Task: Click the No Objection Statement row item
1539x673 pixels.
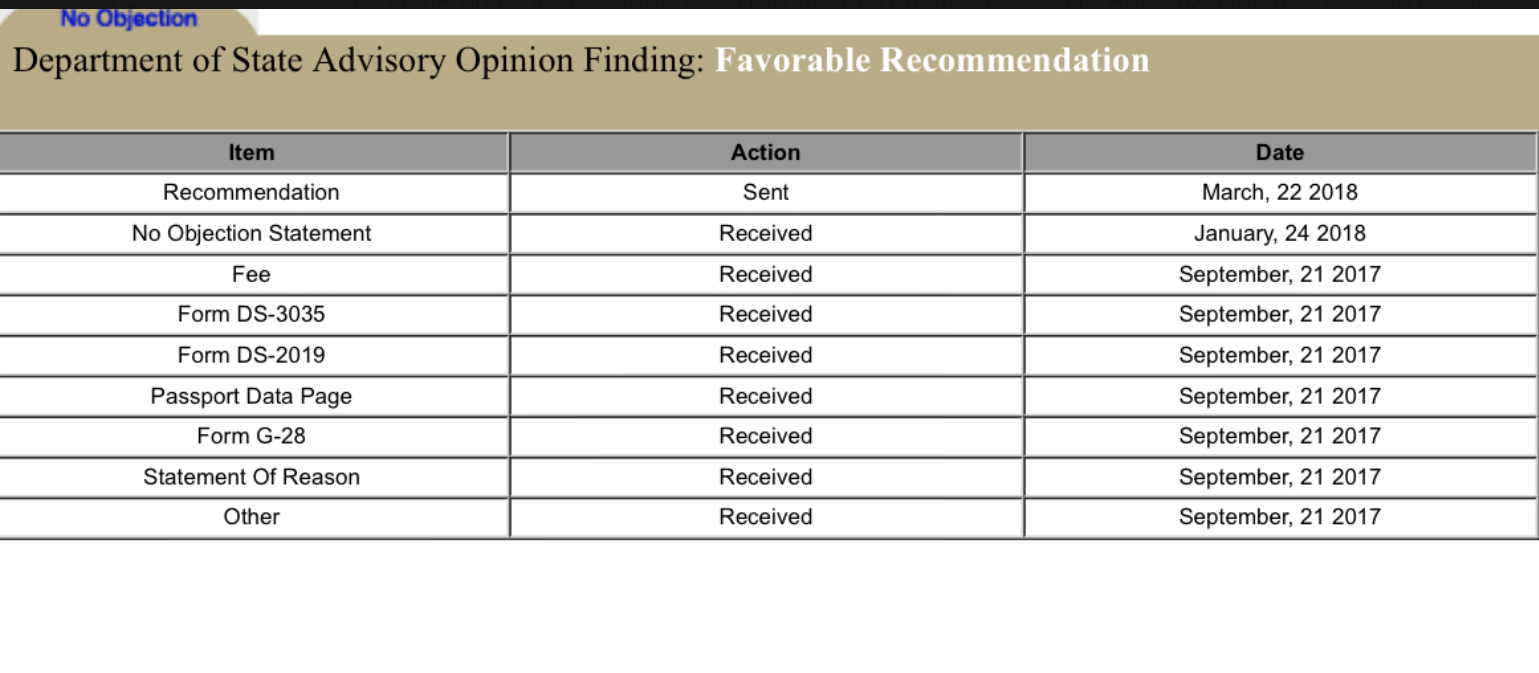Action: click(x=251, y=233)
